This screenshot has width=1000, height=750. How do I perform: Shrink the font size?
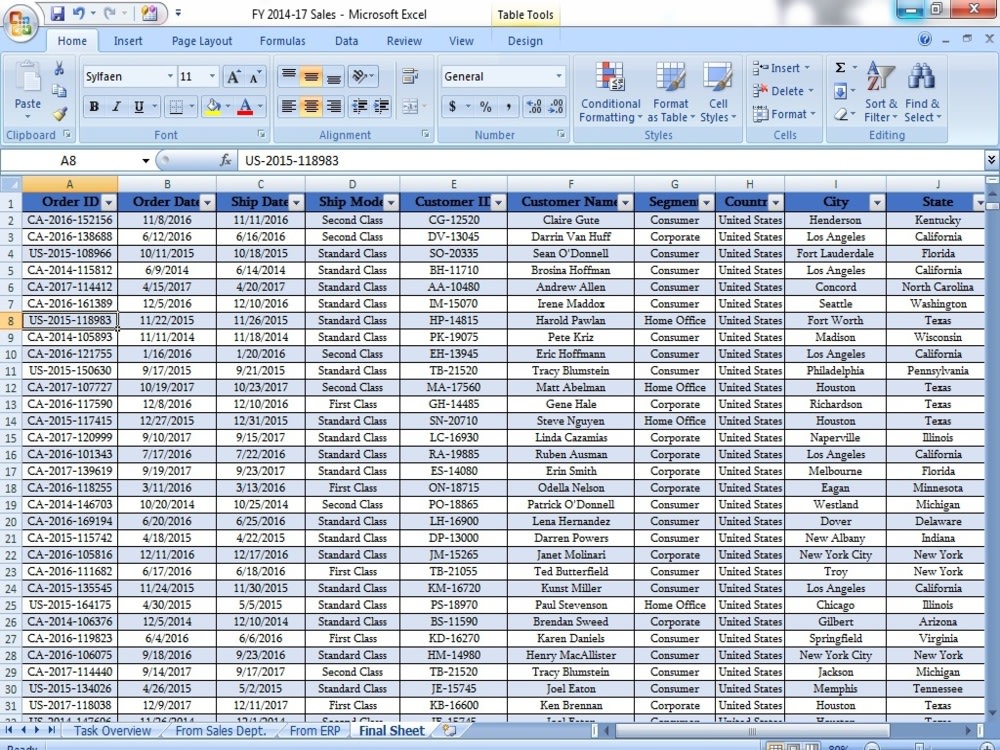pyautogui.click(x=254, y=77)
